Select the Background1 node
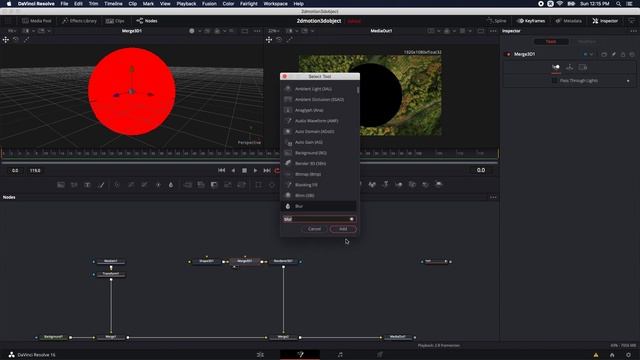Screen dimensions: 640x360 tap(53, 337)
